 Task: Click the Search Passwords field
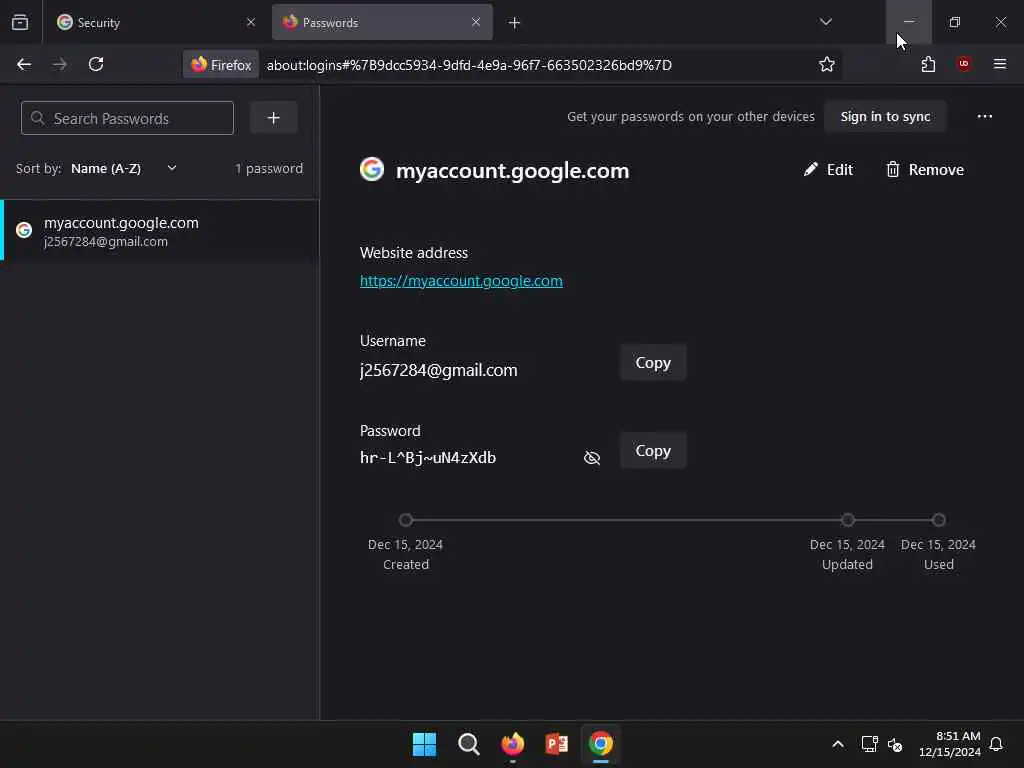coord(127,118)
